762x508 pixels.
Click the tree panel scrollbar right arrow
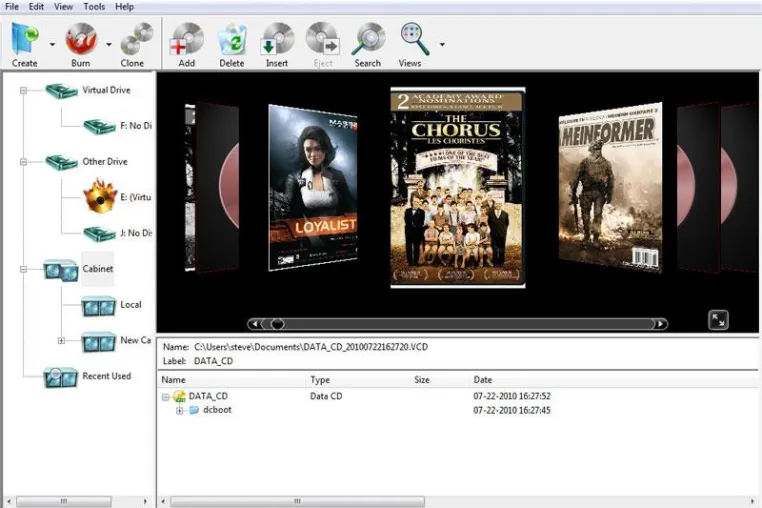145,501
